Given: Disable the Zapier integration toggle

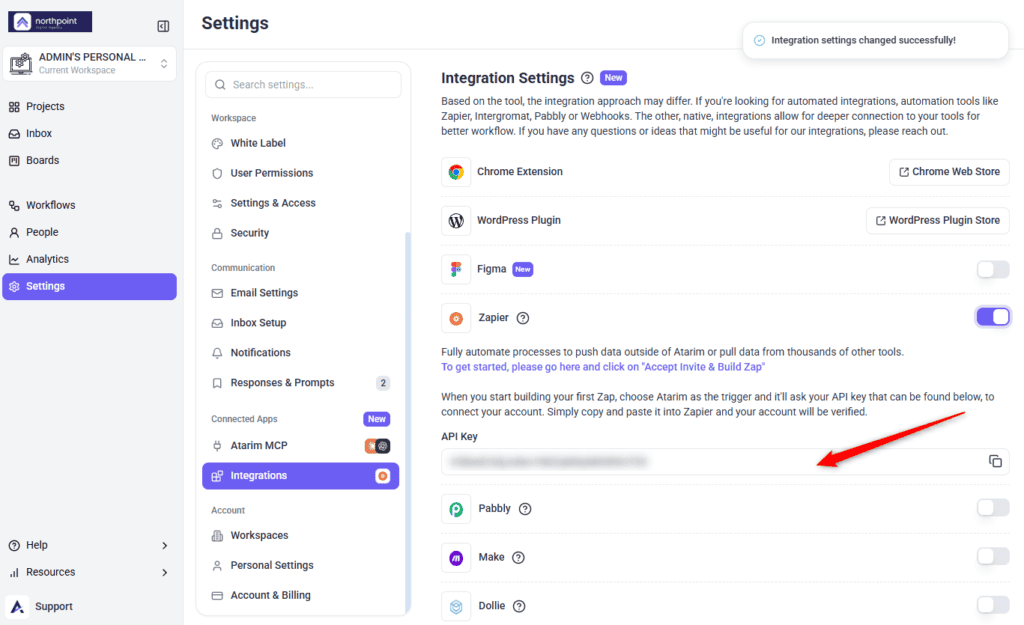Looking at the screenshot, I should [x=993, y=317].
